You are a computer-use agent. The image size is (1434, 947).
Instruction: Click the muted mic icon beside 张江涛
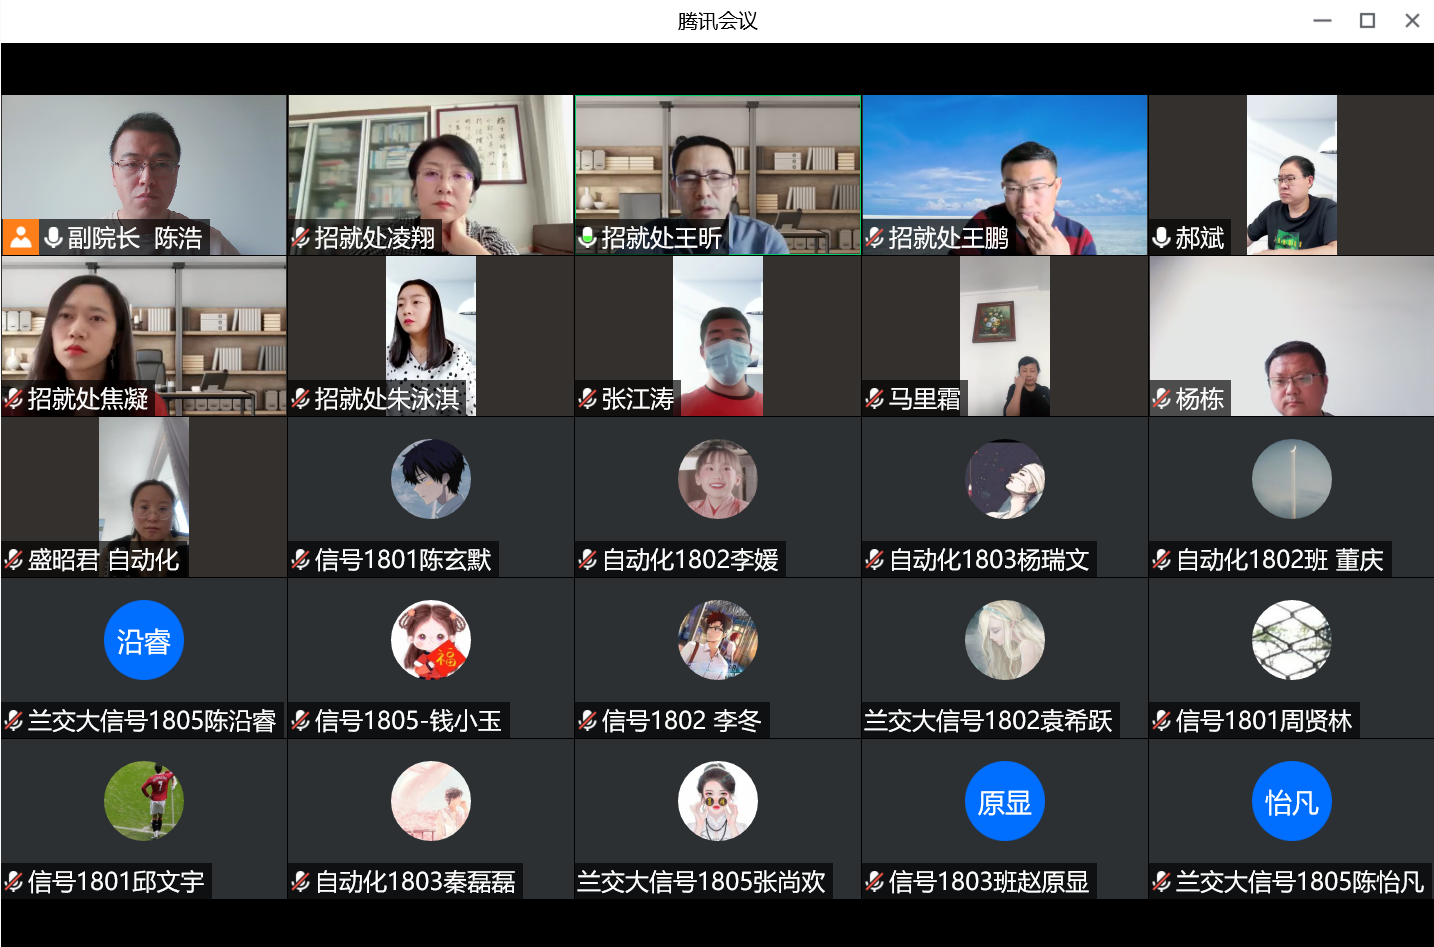pos(588,399)
